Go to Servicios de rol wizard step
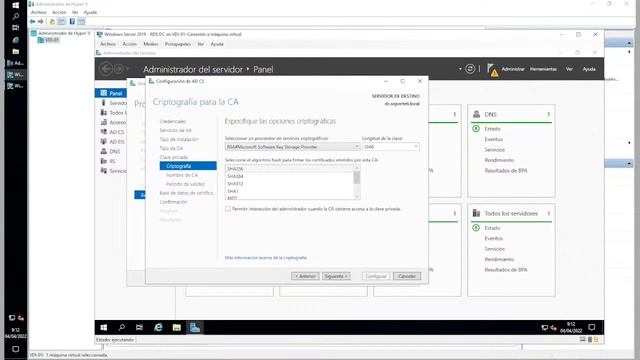Viewport: 640px width, 360px height. tap(176, 131)
